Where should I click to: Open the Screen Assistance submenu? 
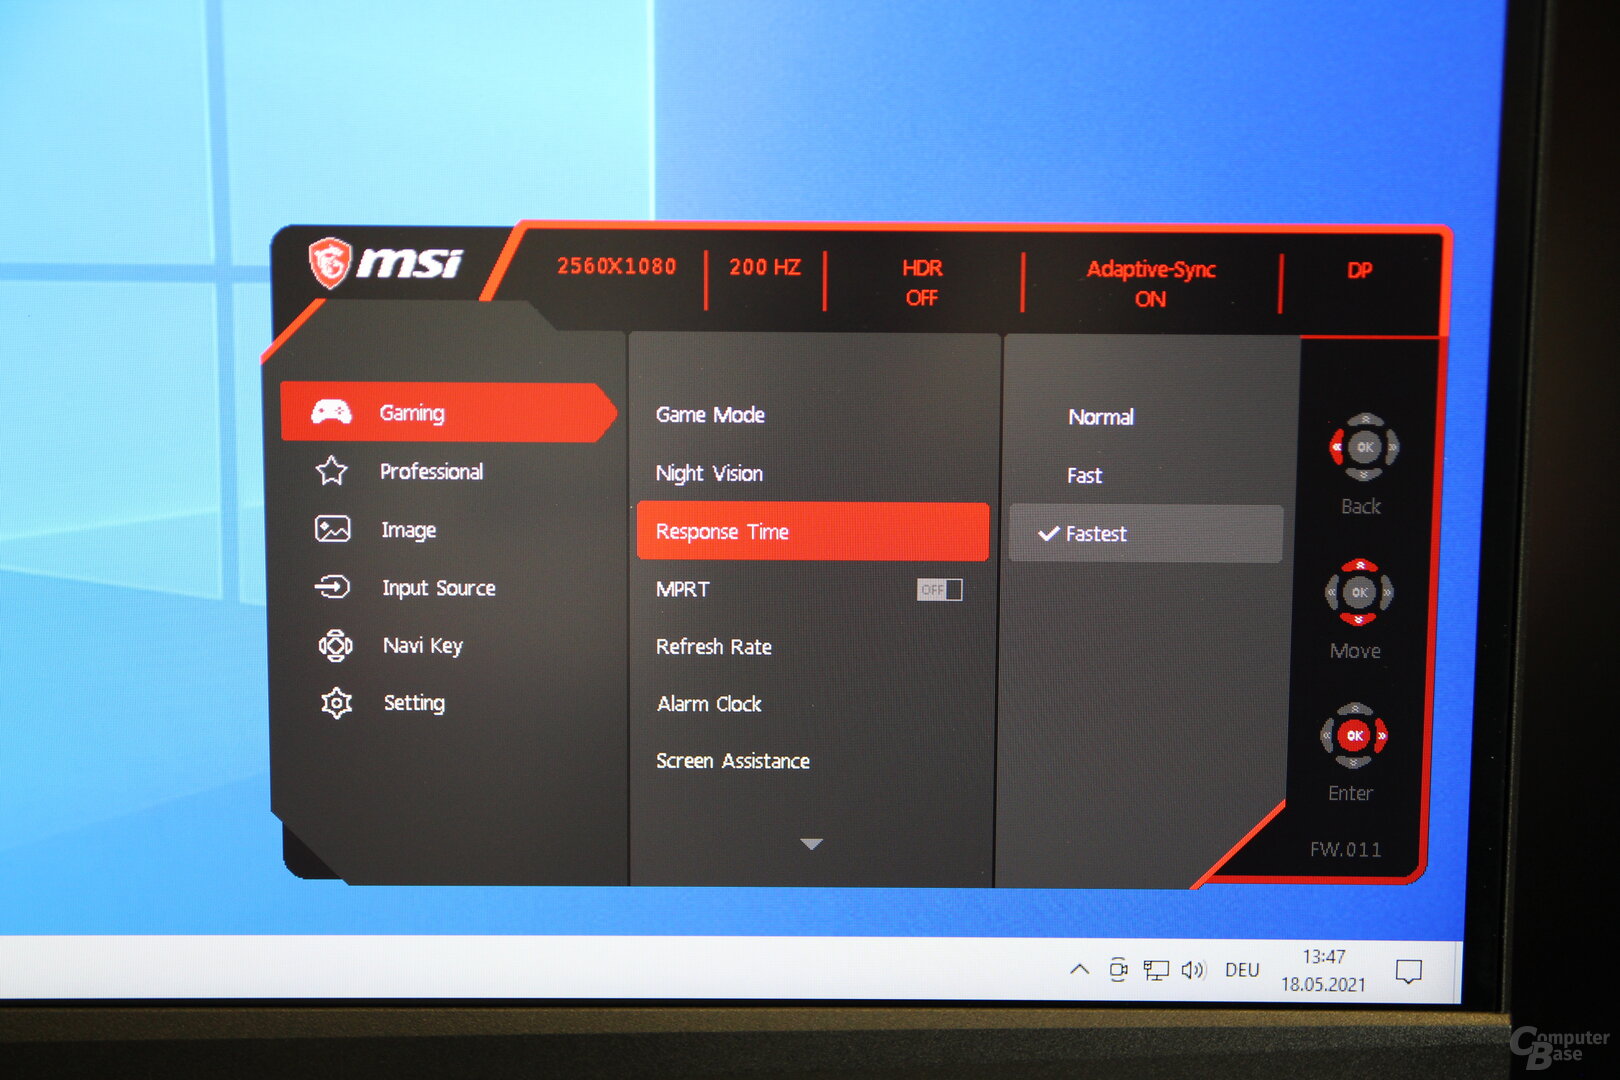tap(733, 761)
